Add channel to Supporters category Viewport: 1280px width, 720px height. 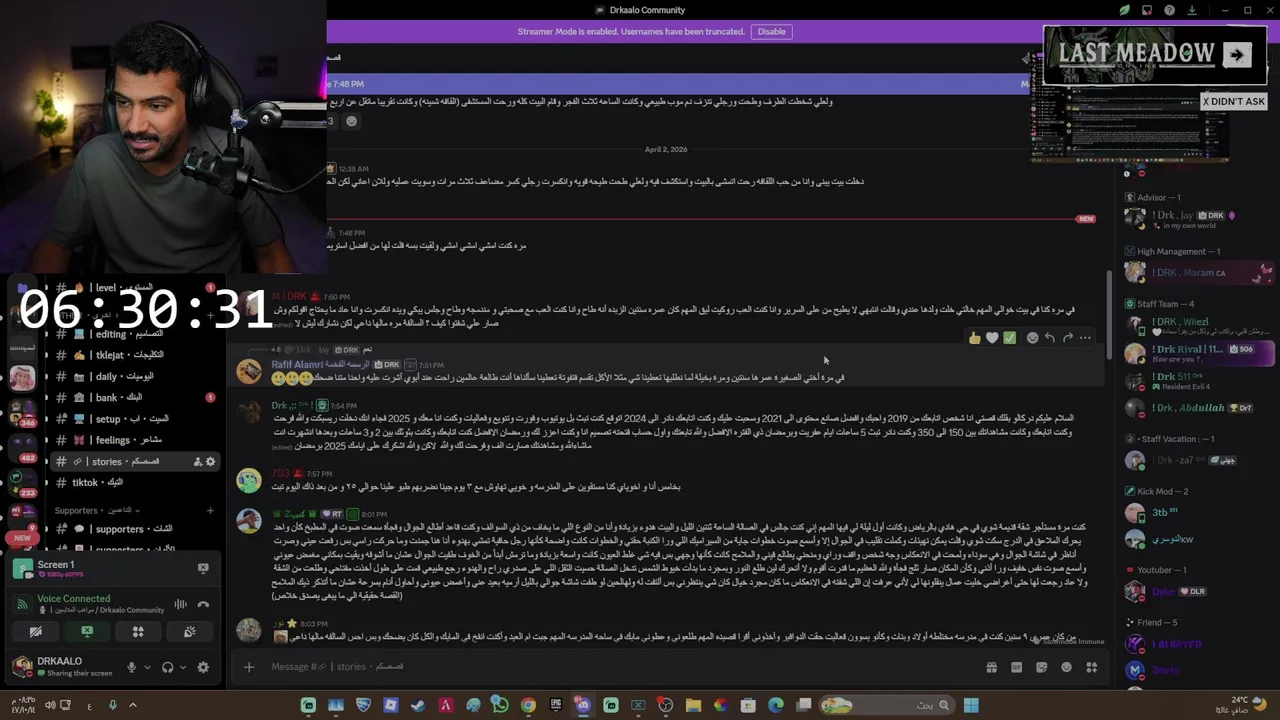(x=210, y=511)
